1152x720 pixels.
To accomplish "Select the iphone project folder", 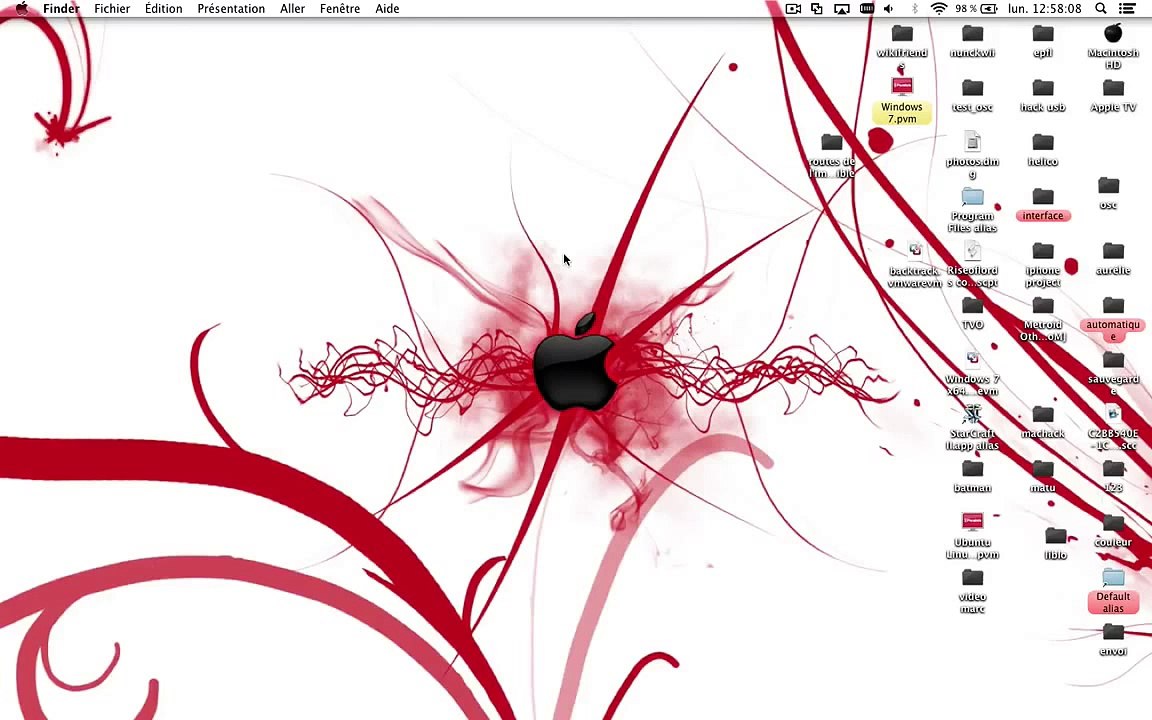I will (1043, 251).
